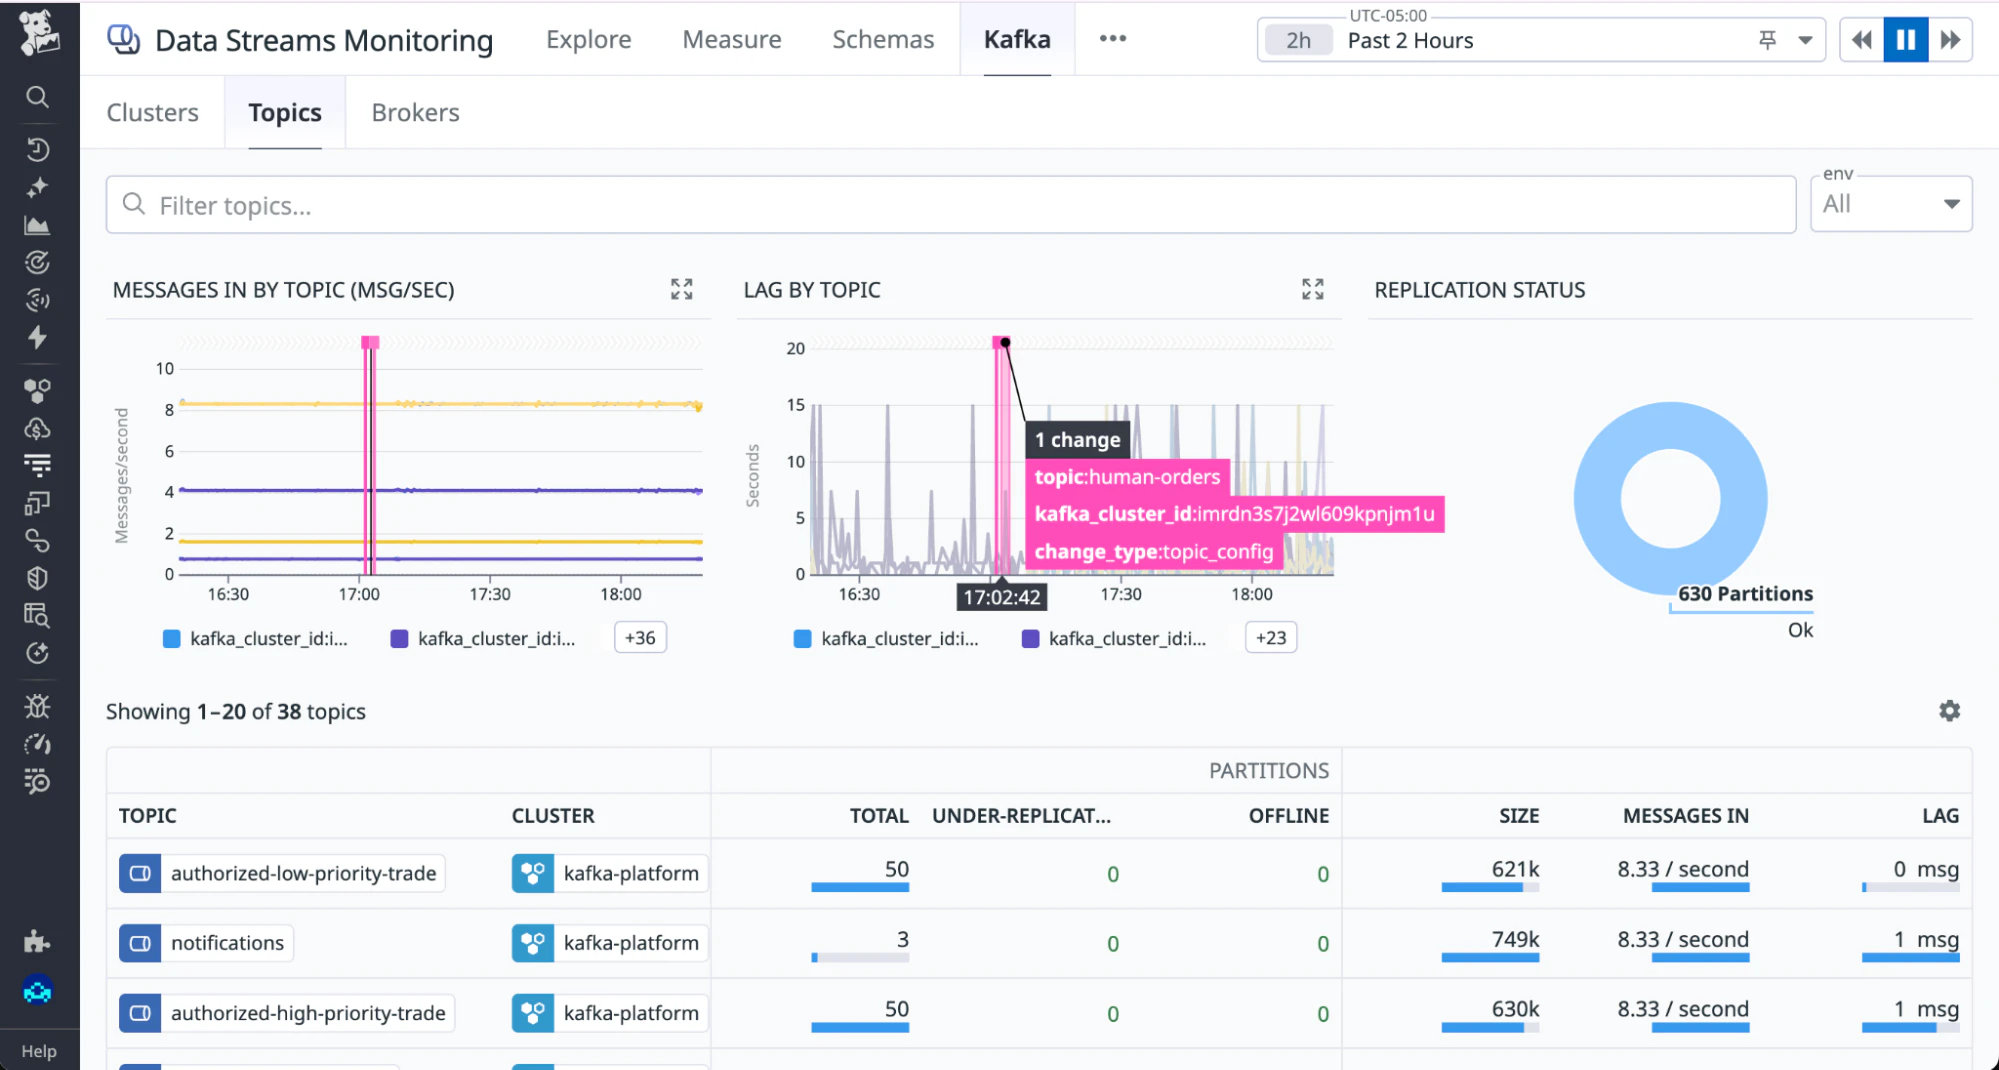Open the authorized-low-priority-trade topic
This screenshot has height=1070, width=1999.
click(303, 873)
